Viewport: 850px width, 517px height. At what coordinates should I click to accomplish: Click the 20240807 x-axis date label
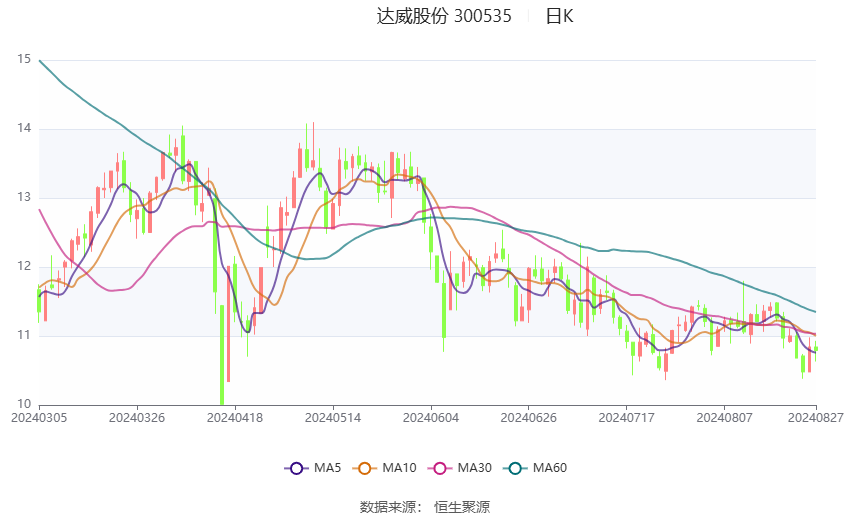click(724, 418)
